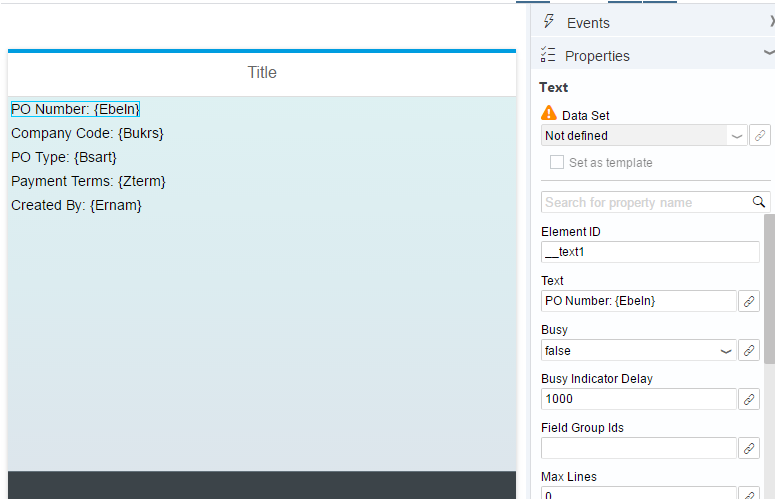Click the binding link icon beside Data Set

click(760, 135)
